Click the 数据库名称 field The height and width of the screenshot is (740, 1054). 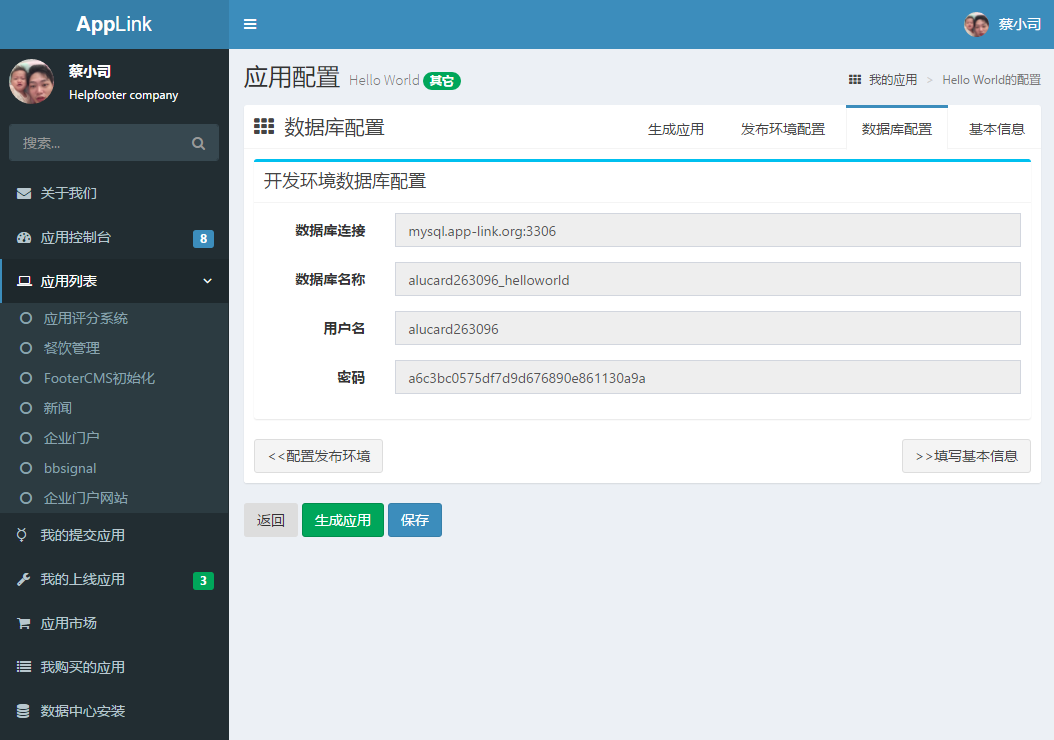pyautogui.click(x=708, y=280)
